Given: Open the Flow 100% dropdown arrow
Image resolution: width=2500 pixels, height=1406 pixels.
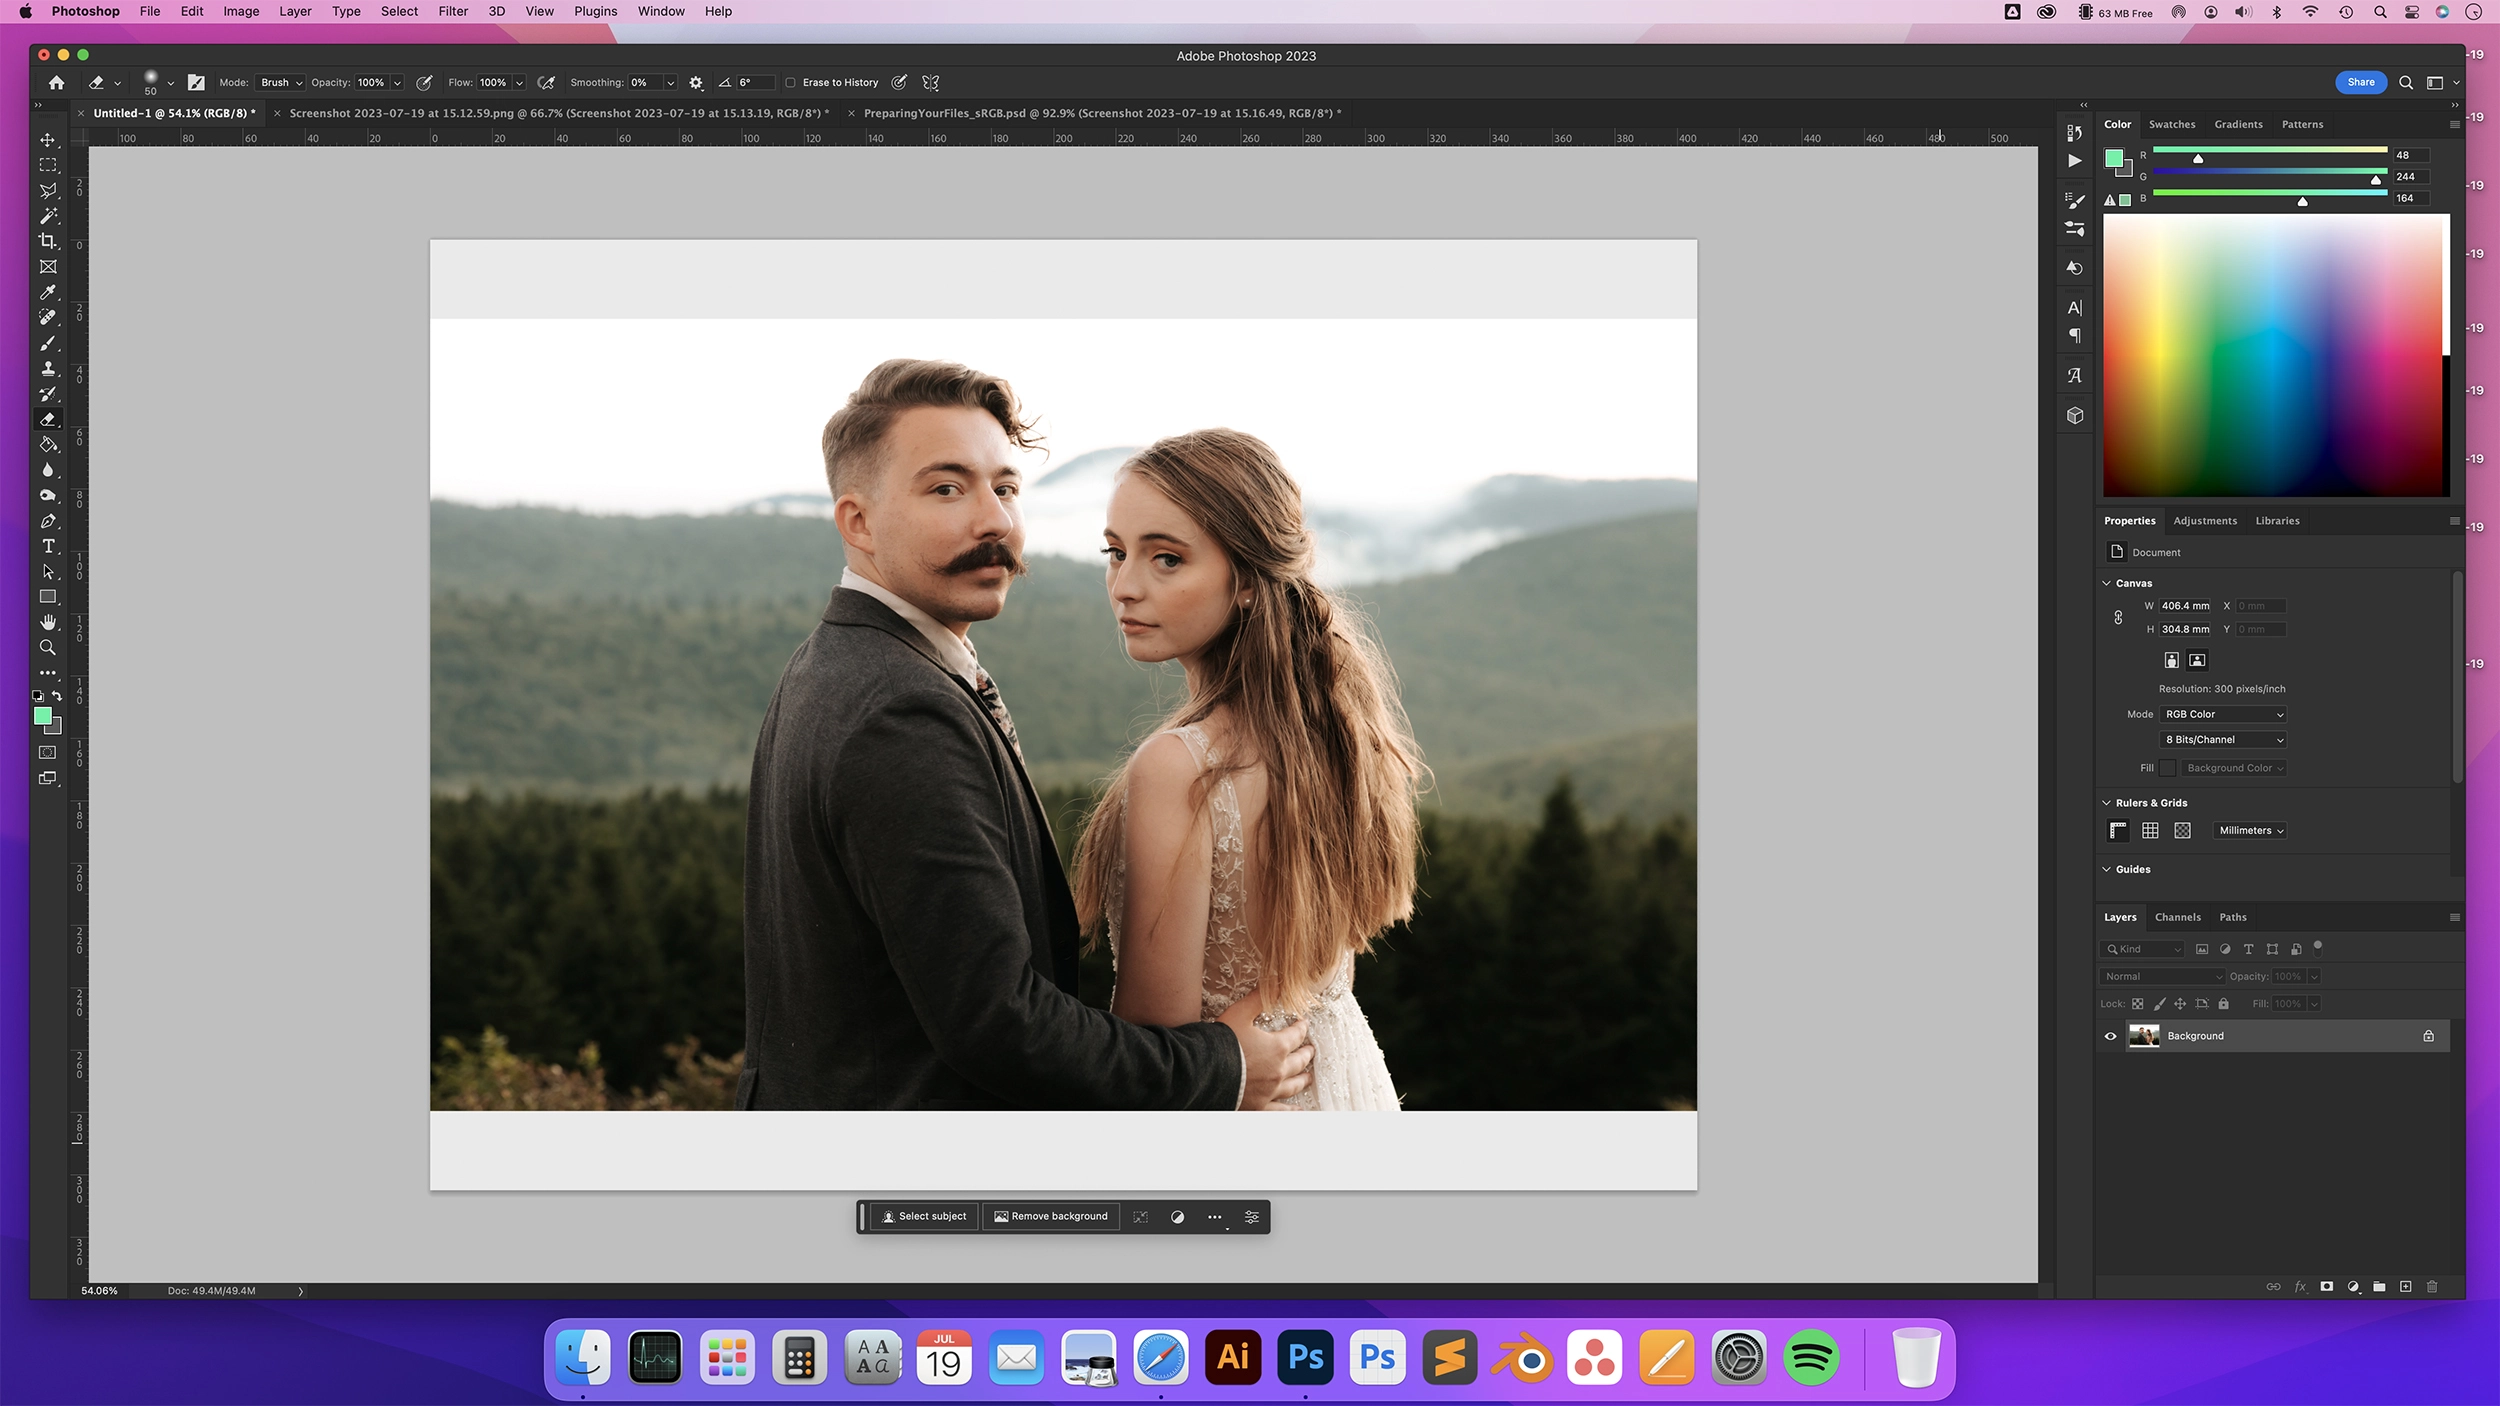Looking at the screenshot, I should pos(519,83).
